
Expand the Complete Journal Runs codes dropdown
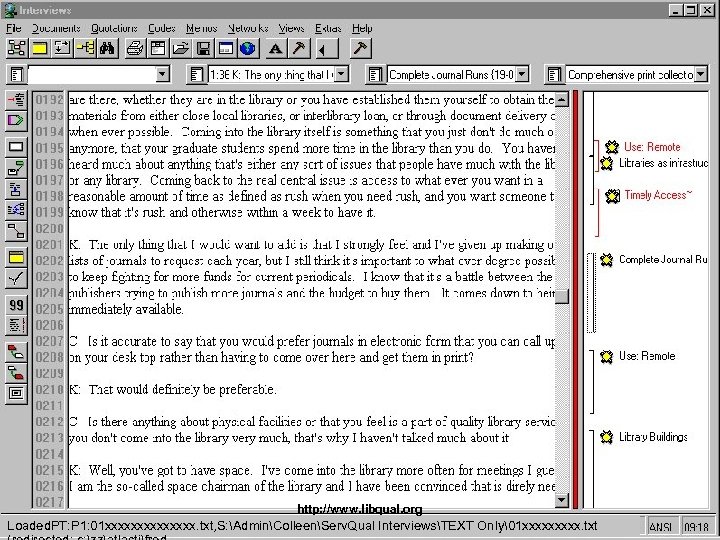pos(522,74)
